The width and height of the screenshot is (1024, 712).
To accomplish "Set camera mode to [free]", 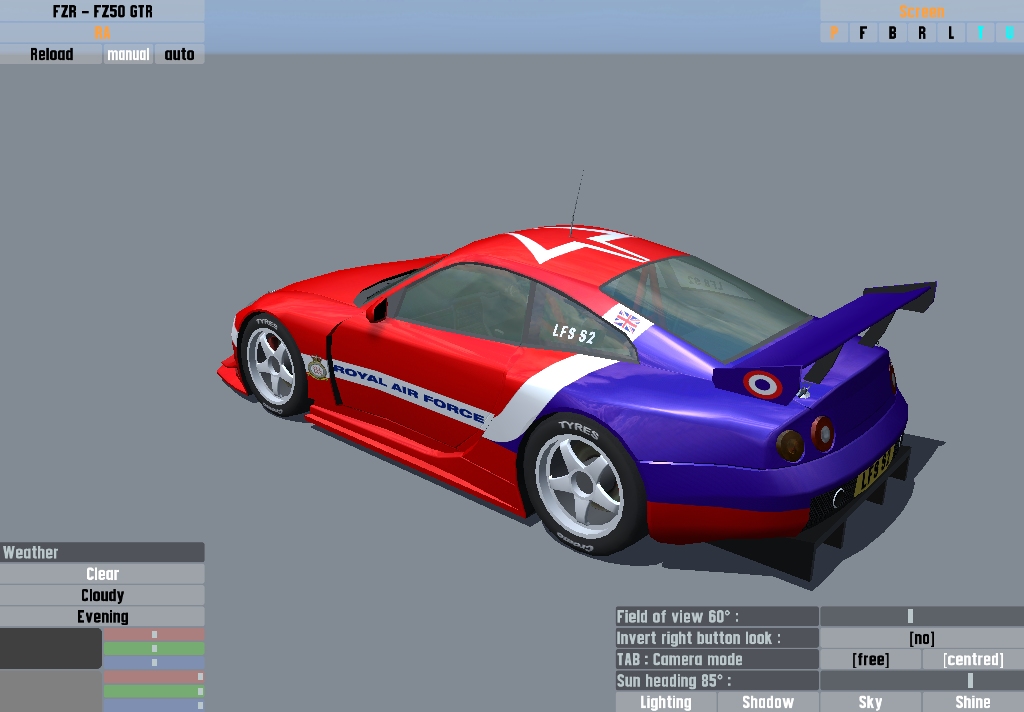I will click(x=871, y=660).
